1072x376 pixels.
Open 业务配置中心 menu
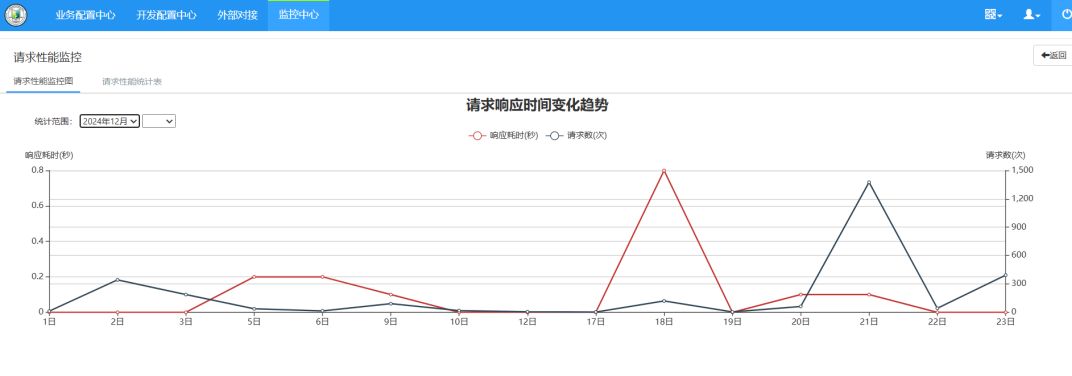[85, 15]
